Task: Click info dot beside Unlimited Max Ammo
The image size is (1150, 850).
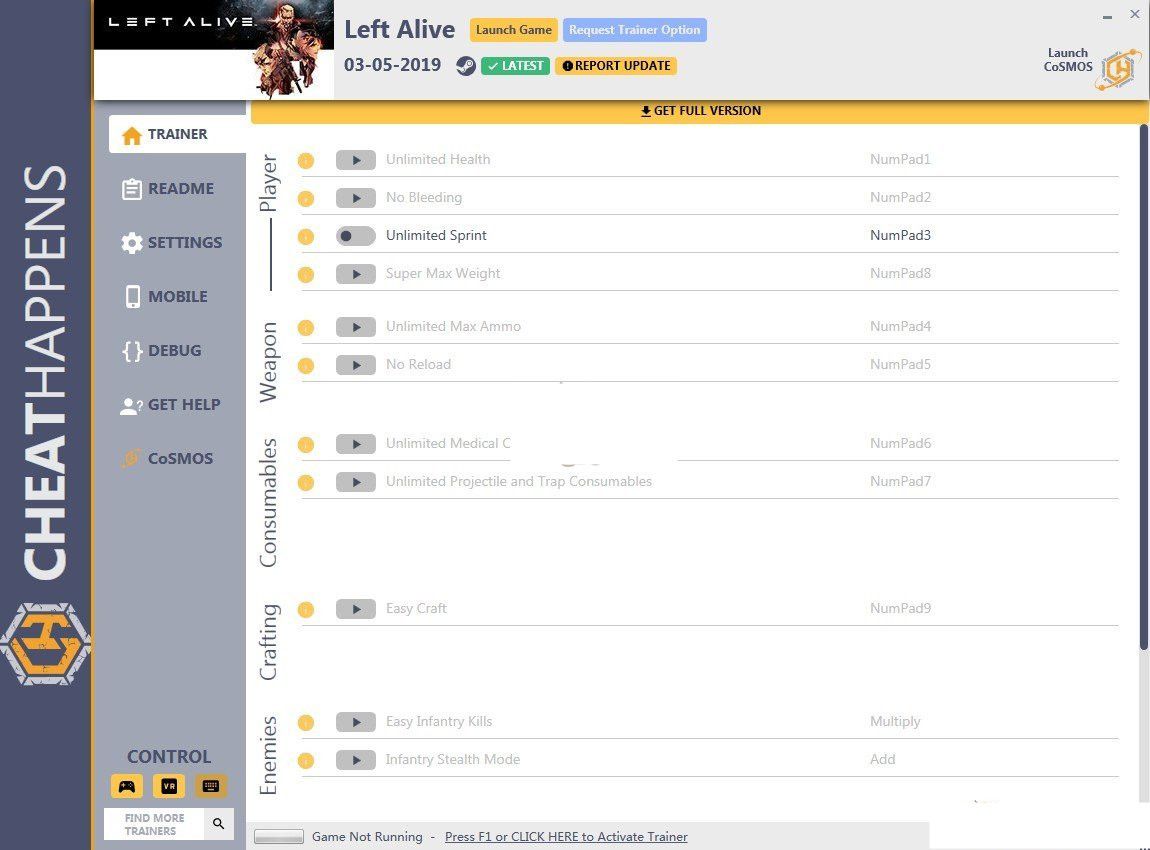Action: pos(306,328)
